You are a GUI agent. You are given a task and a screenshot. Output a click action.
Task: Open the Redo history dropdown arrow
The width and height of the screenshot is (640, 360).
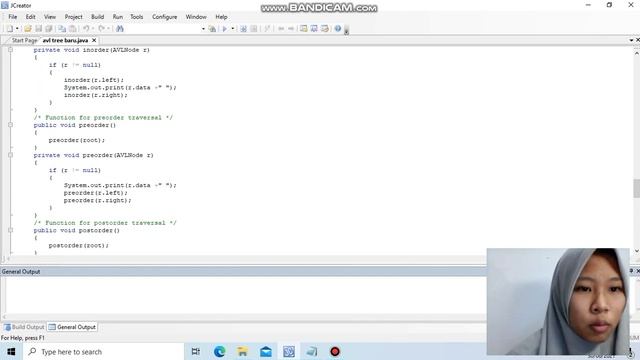coord(109,29)
